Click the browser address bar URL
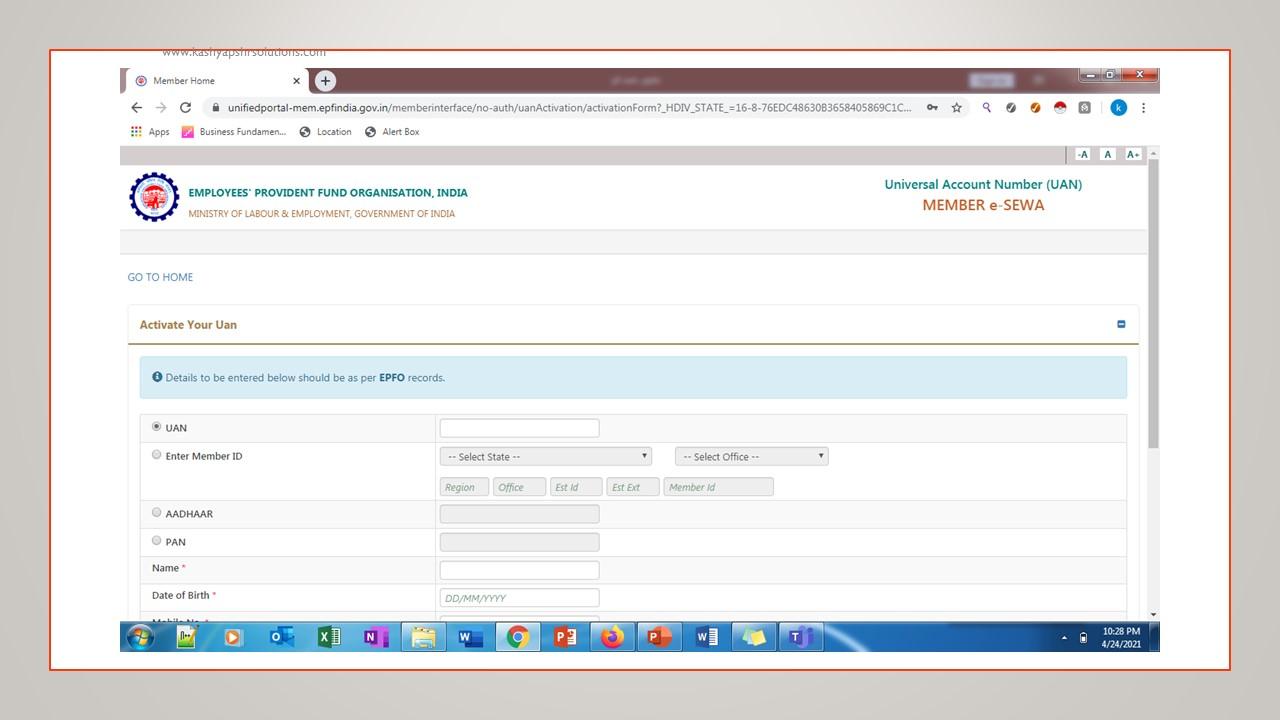The height and width of the screenshot is (720, 1280). point(569,108)
